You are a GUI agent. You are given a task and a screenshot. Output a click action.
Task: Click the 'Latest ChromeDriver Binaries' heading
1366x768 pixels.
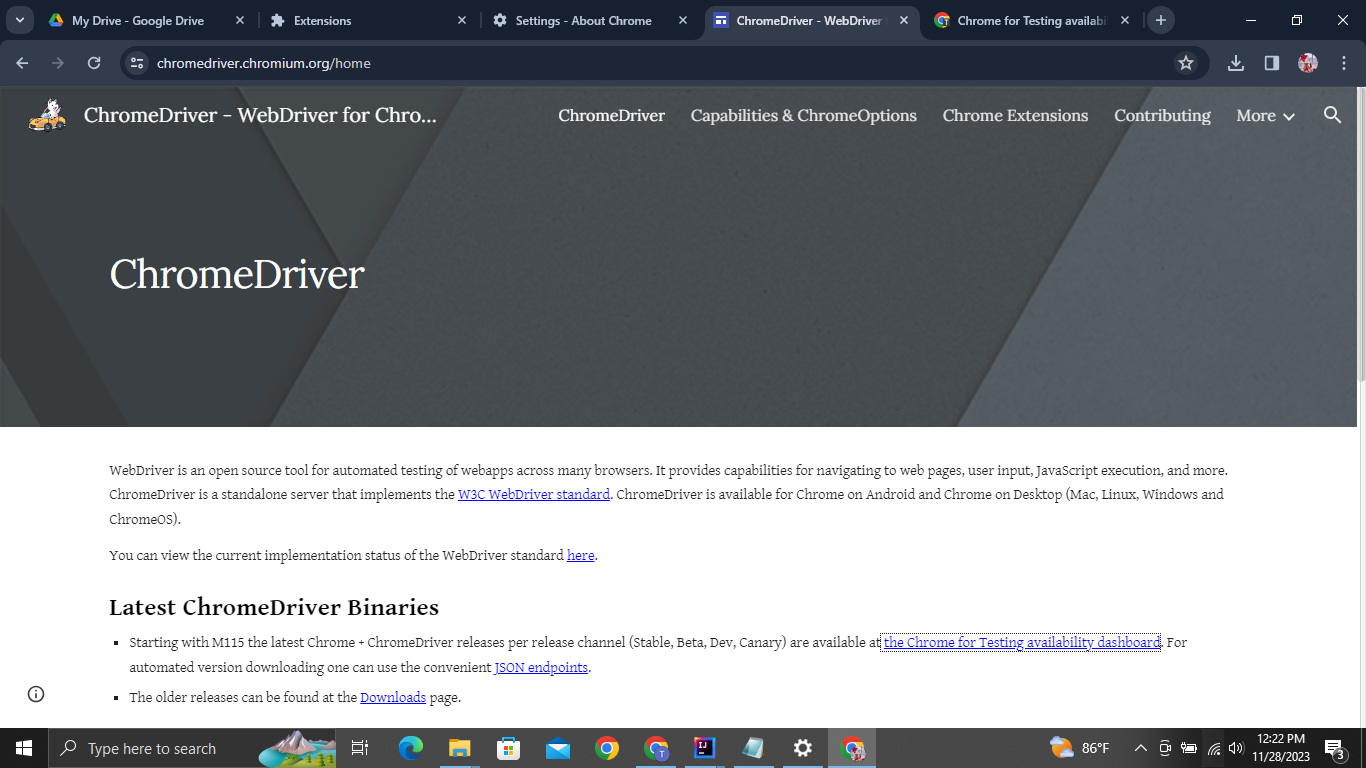click(x=274, y=607)
